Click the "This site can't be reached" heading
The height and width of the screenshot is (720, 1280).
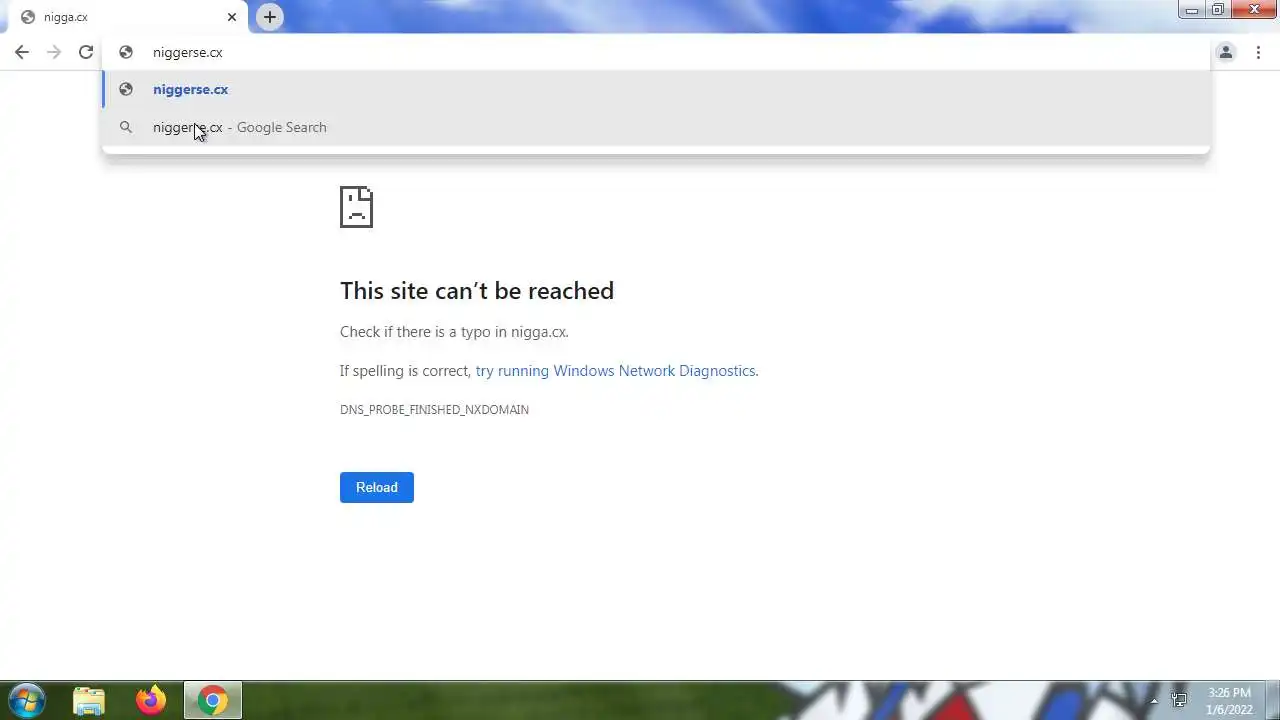(477, 290)
